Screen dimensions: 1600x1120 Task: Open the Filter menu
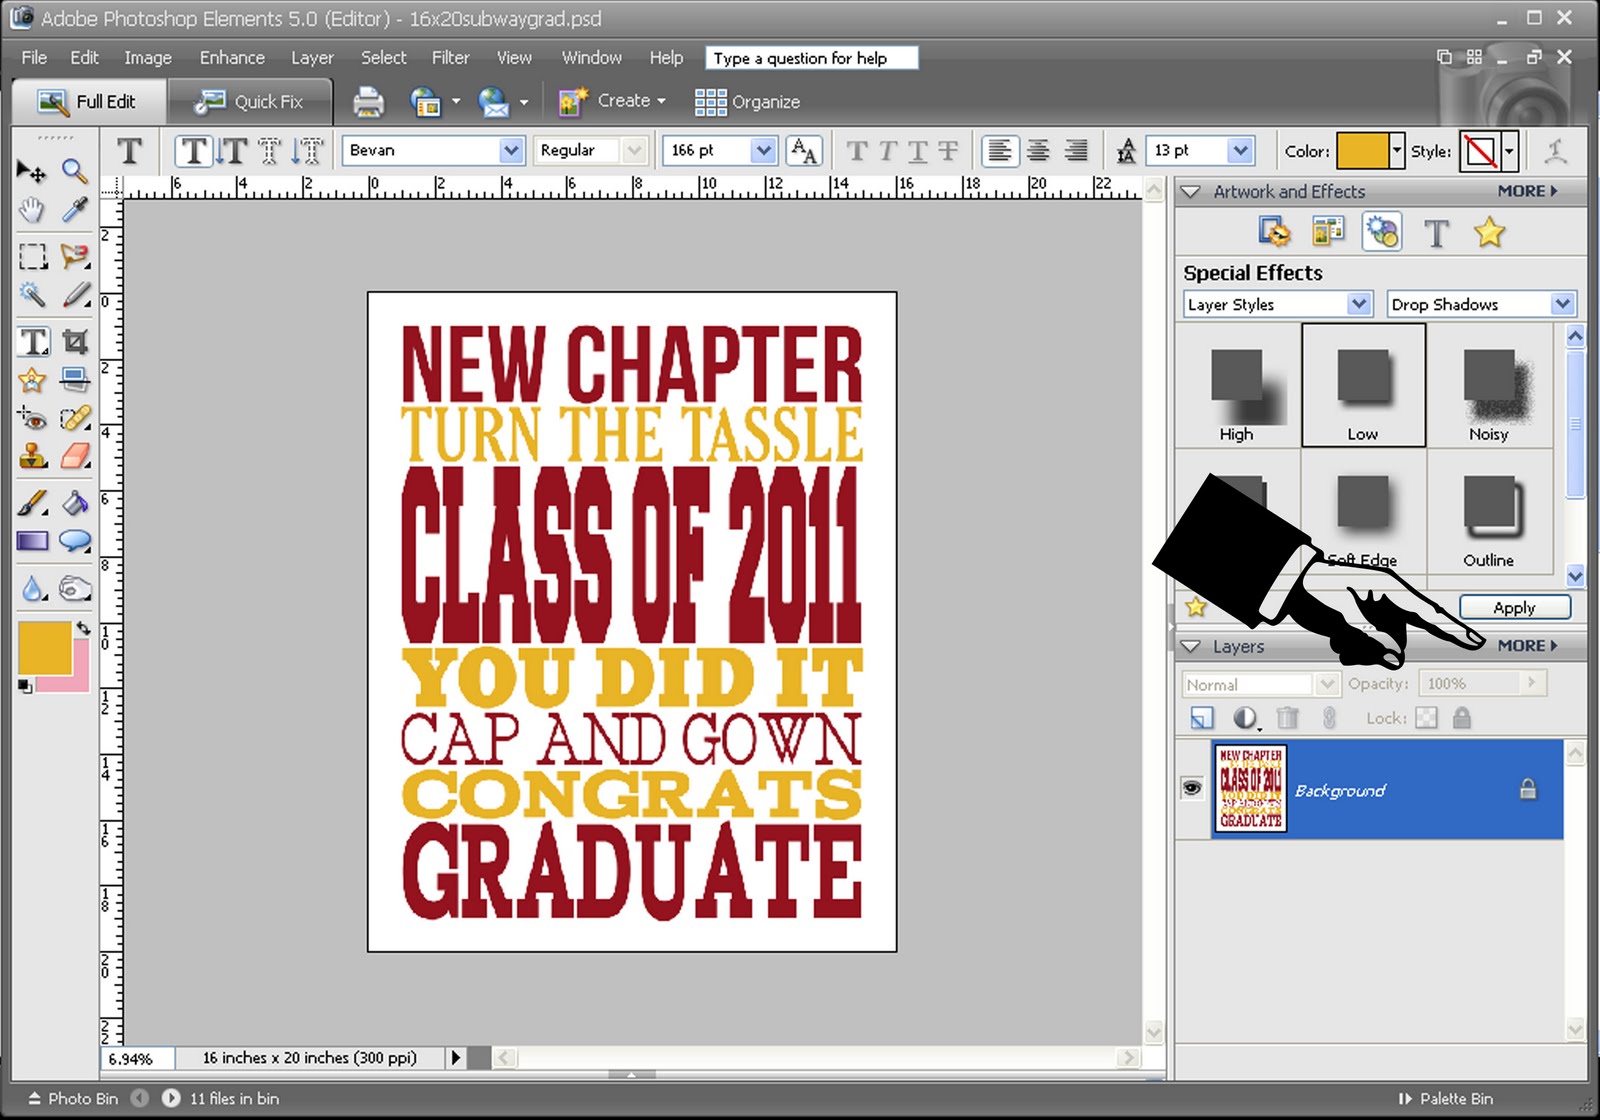click(450, 58)
